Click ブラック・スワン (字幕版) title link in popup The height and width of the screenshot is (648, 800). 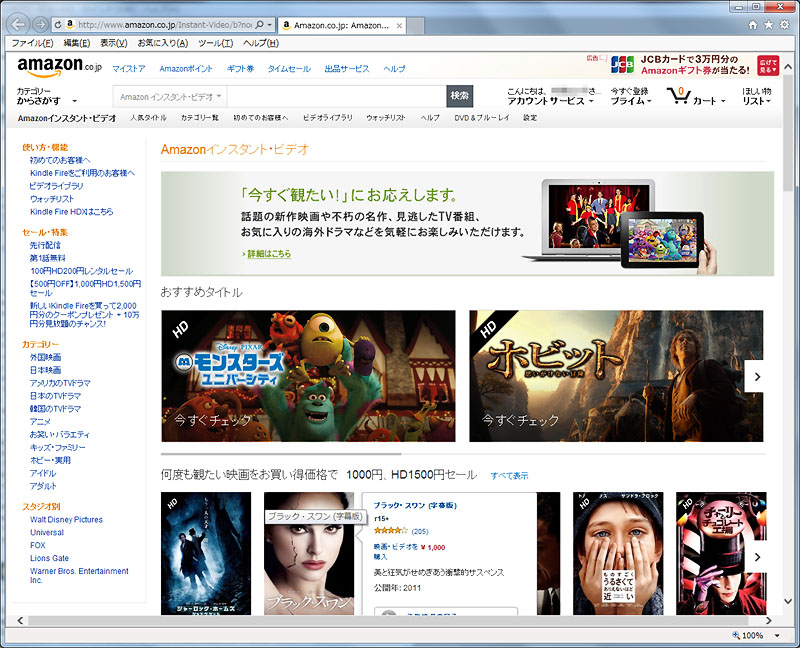(415, 505)
